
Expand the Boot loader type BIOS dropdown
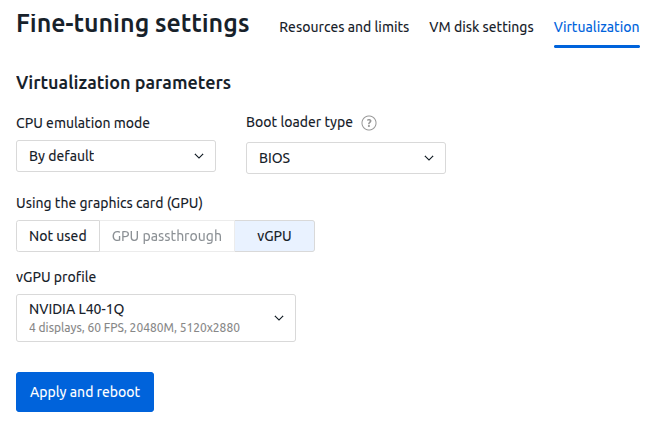[346, 158]
